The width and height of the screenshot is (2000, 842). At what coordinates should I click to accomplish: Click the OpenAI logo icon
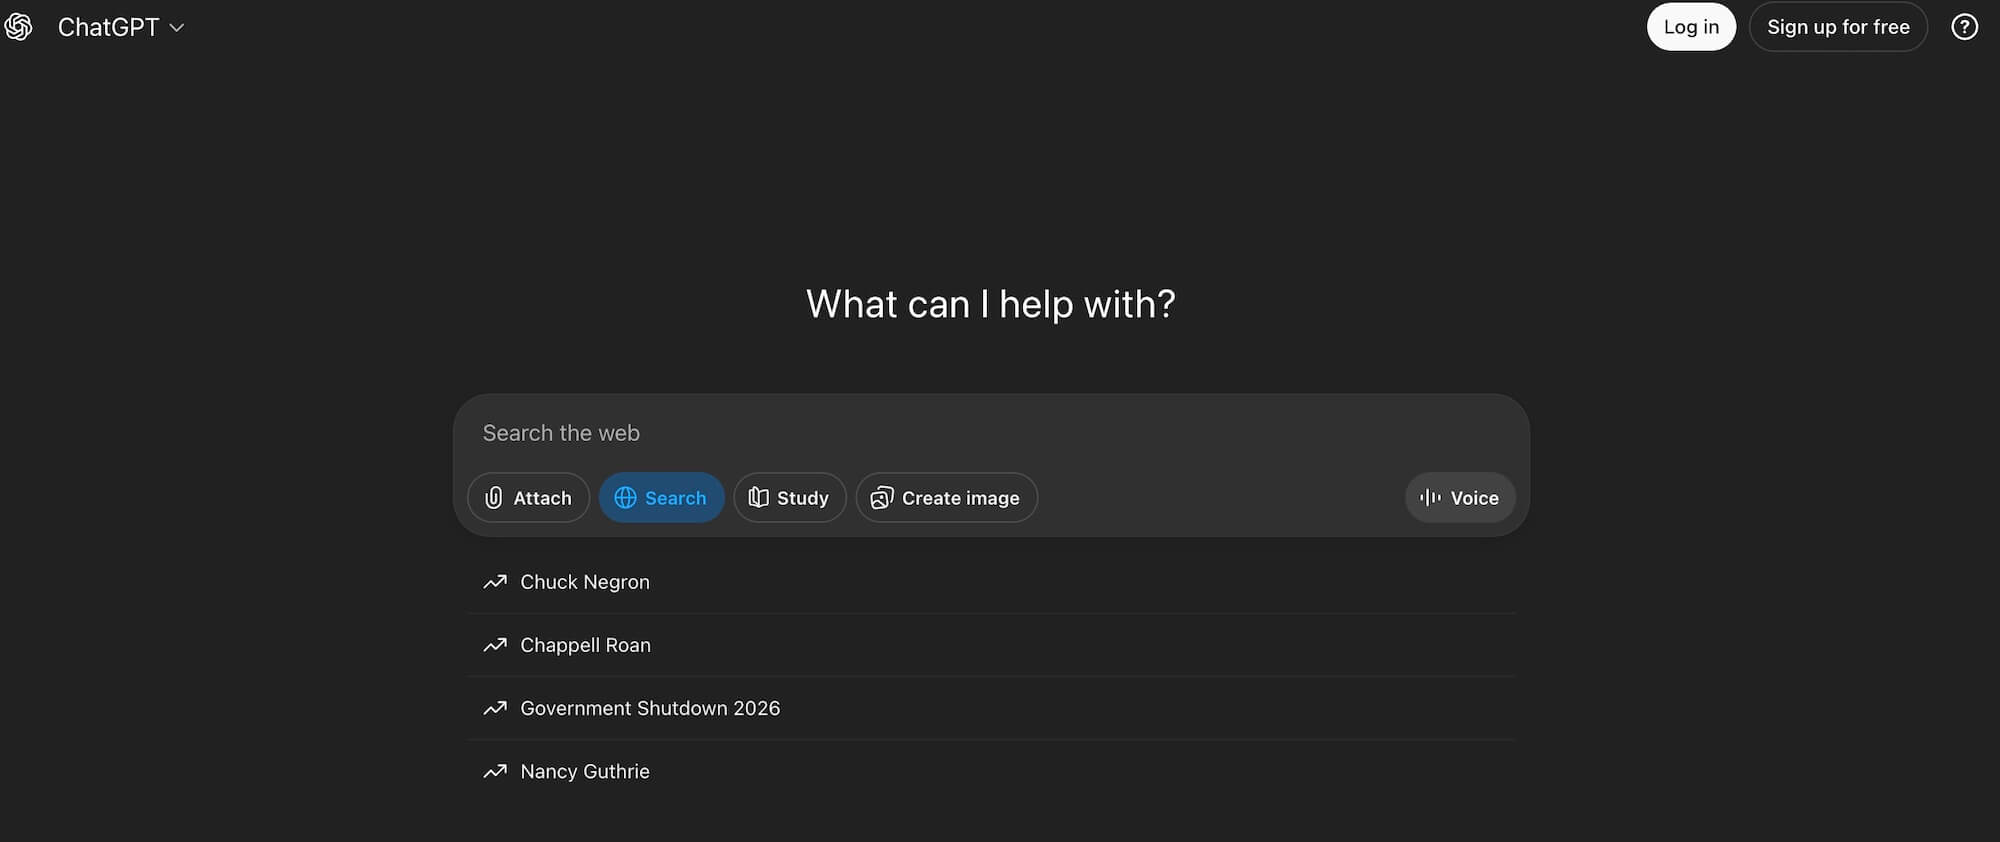[19, 27]
